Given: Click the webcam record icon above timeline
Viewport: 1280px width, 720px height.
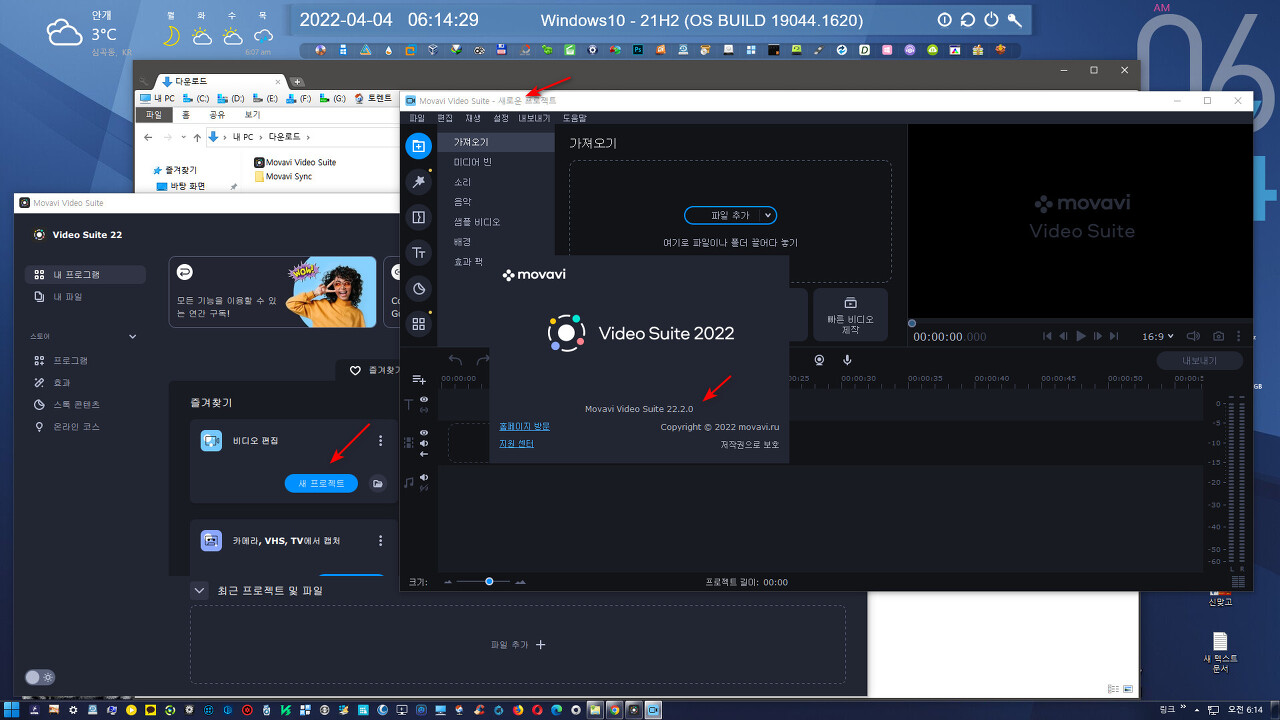Looking at the screenshot, I should 819,360.
